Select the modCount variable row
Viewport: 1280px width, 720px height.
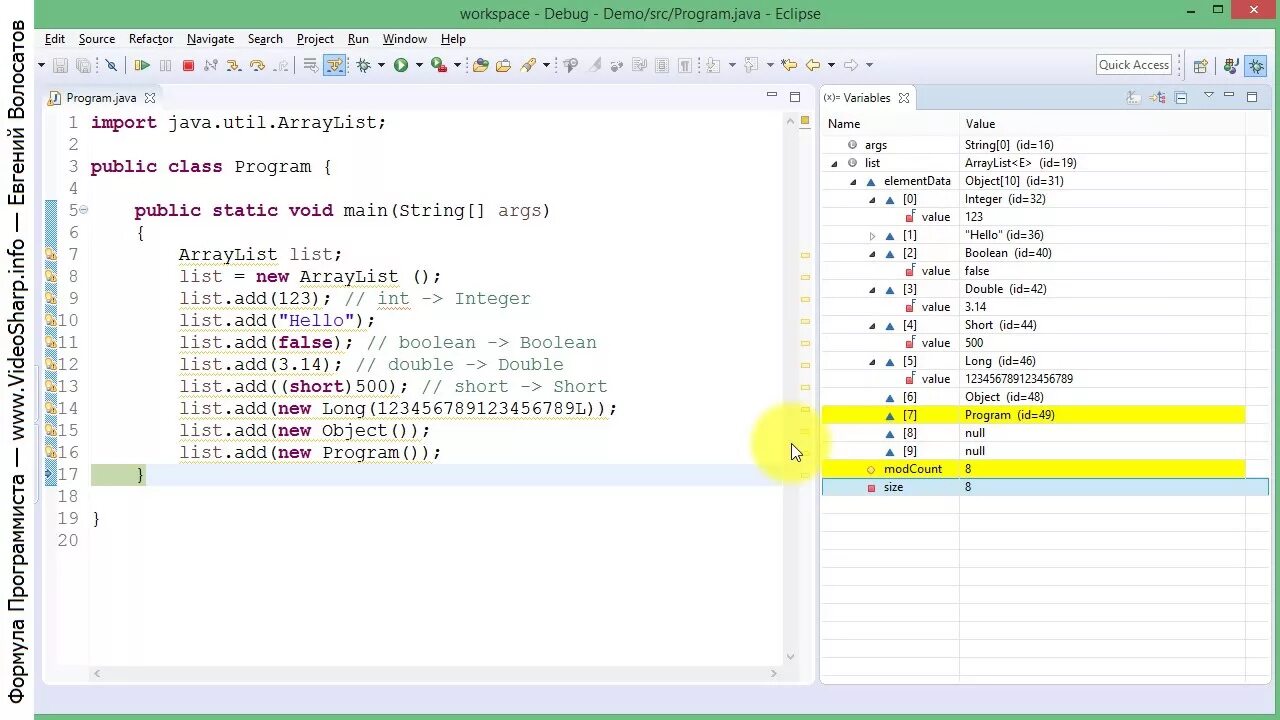pos(1033,469)
